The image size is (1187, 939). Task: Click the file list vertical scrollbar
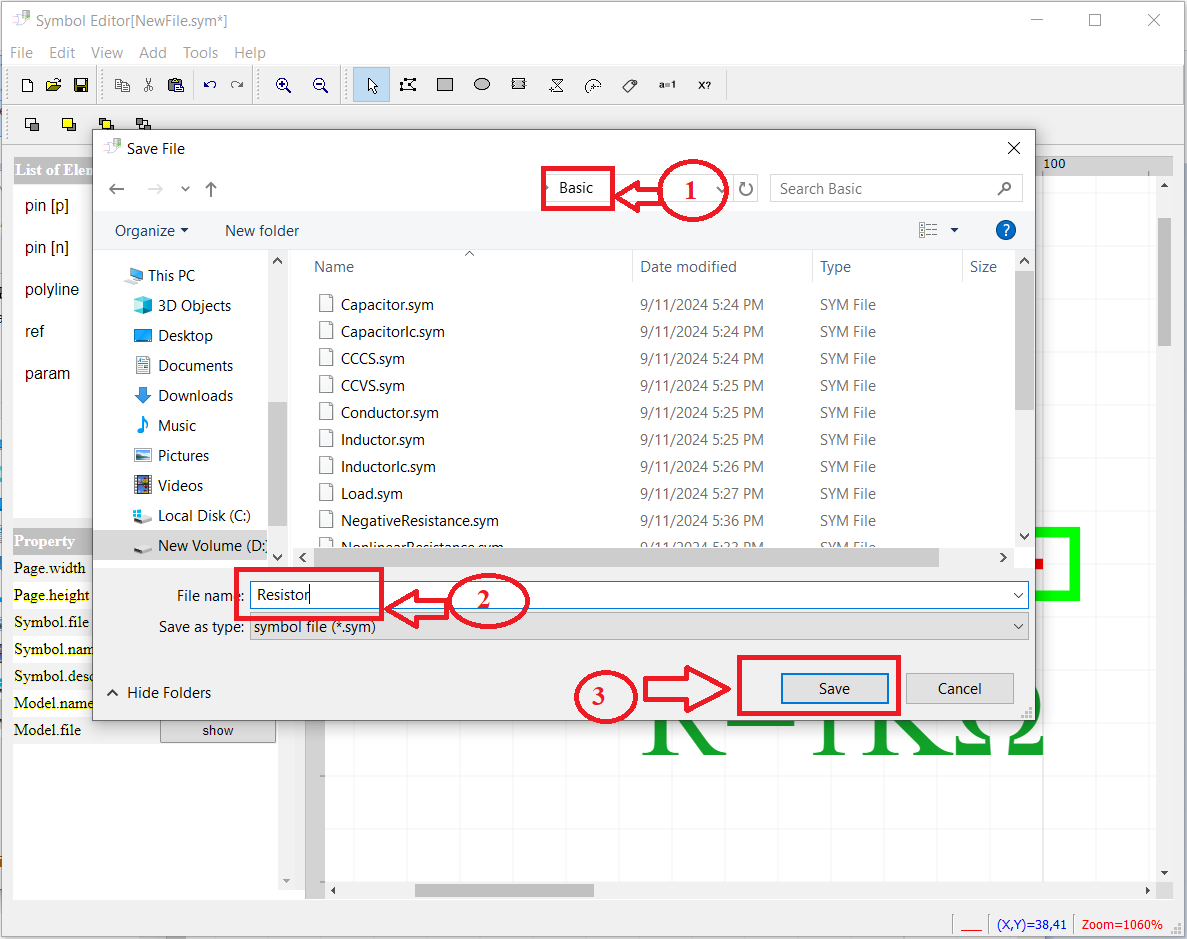coord(1024,341)
